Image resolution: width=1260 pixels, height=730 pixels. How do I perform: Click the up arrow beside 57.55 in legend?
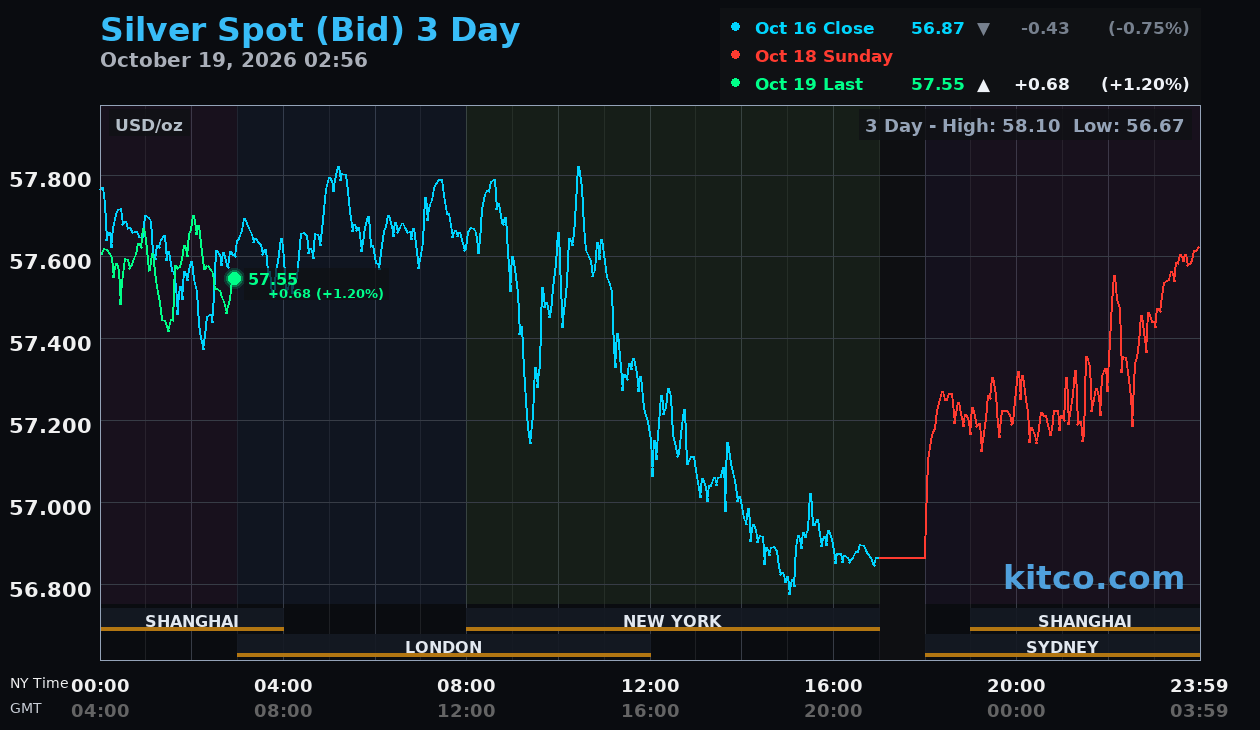[983, 84]
